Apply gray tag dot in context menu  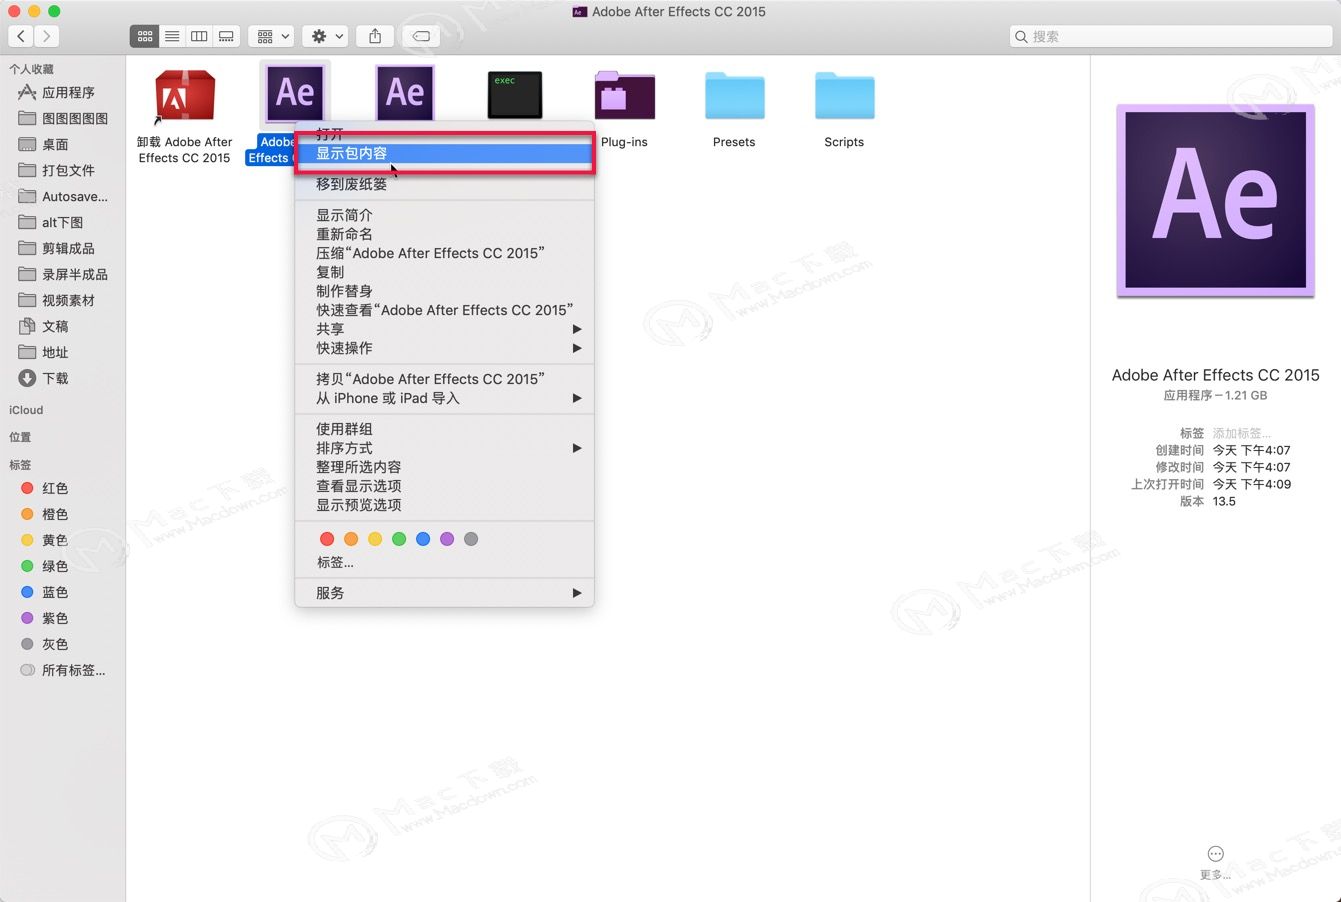click(x=471, y=539)
